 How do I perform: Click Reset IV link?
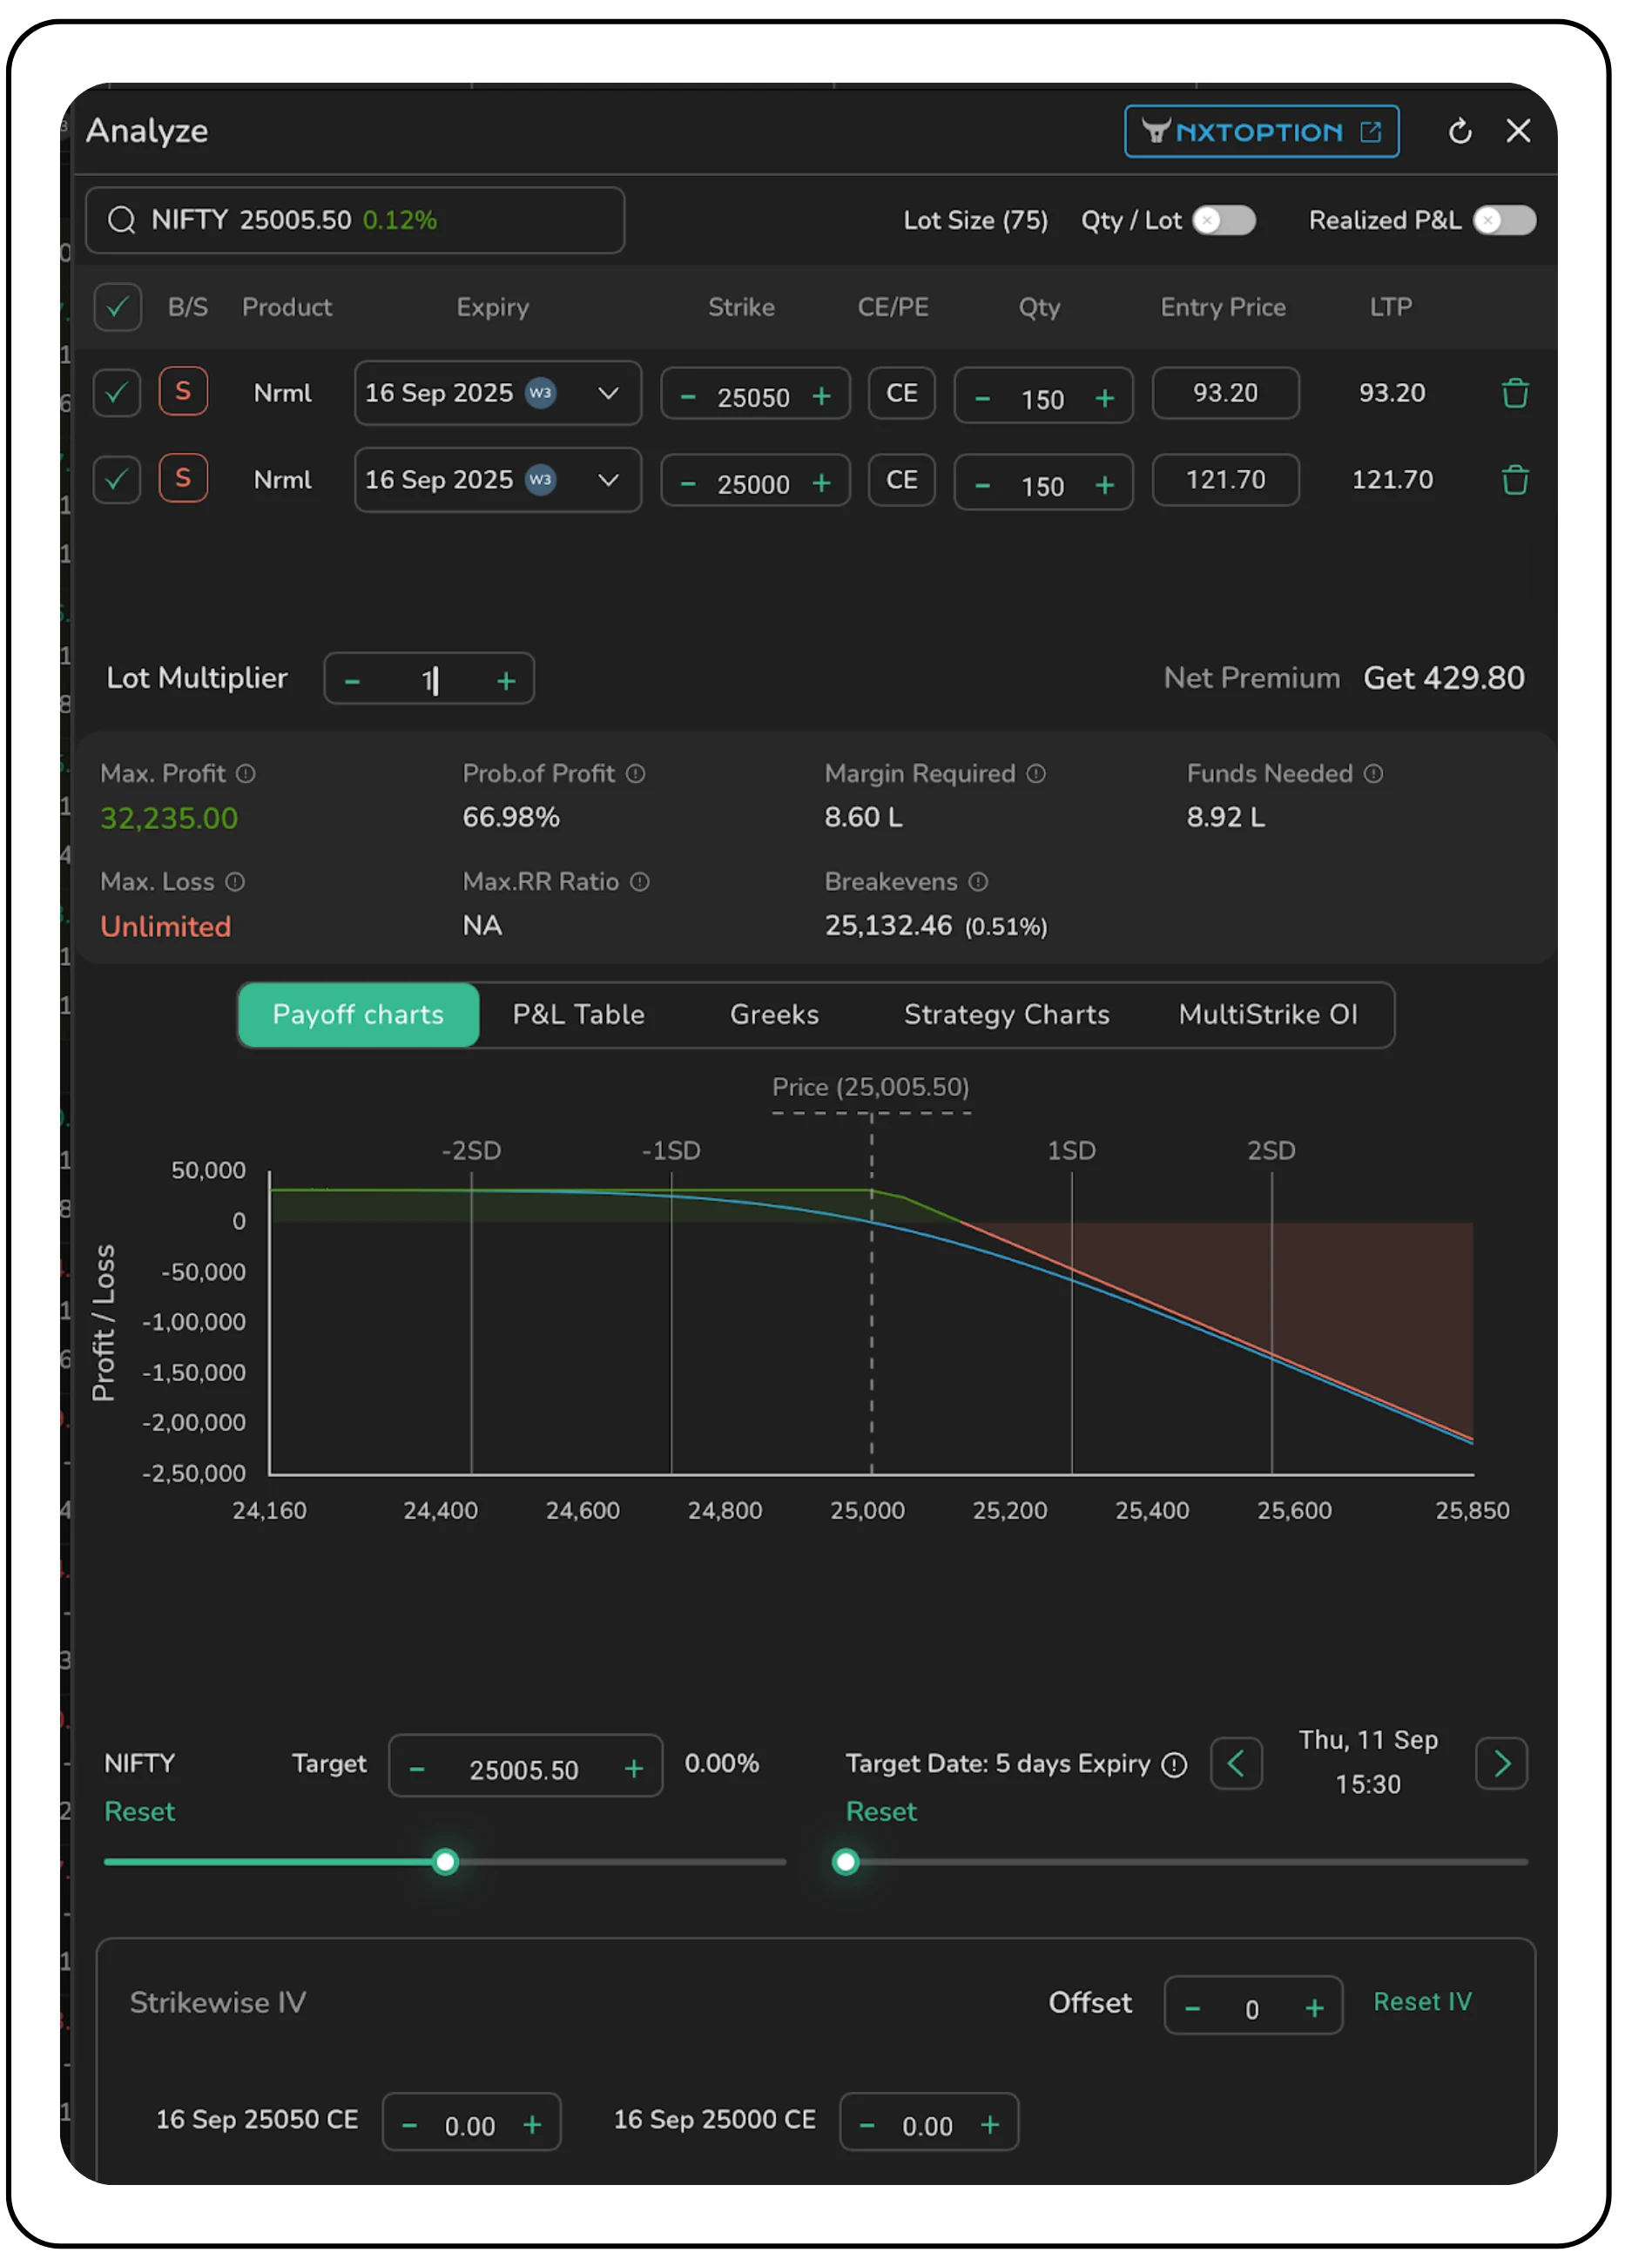pyautogui.click(x=1421, y=2002)
